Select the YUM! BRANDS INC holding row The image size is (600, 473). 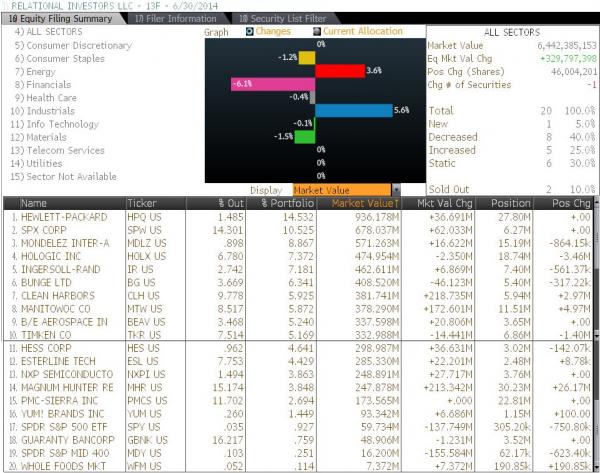coord(298,414)
